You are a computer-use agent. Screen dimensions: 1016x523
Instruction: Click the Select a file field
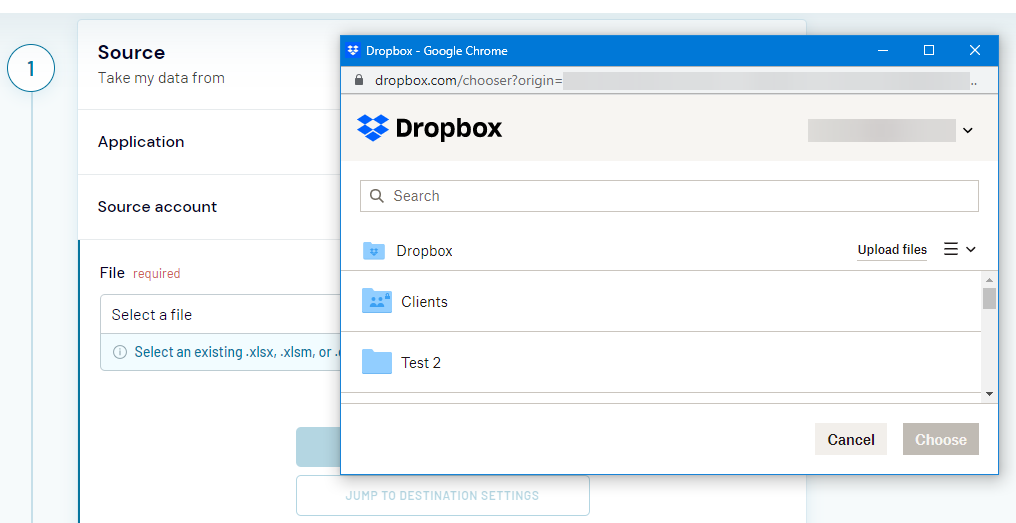[220, 315]
